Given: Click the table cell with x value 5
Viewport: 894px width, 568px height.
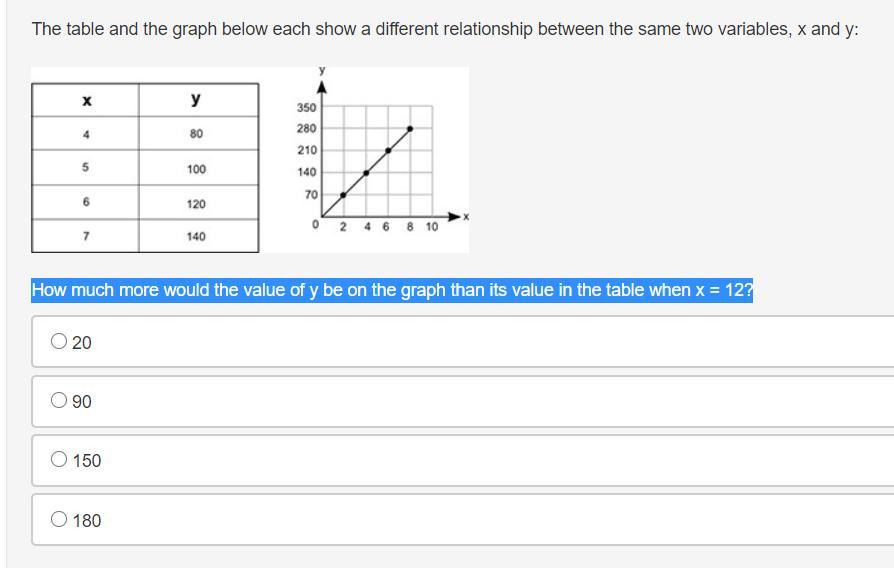Looking at the screenshot, I should (86, 169).
